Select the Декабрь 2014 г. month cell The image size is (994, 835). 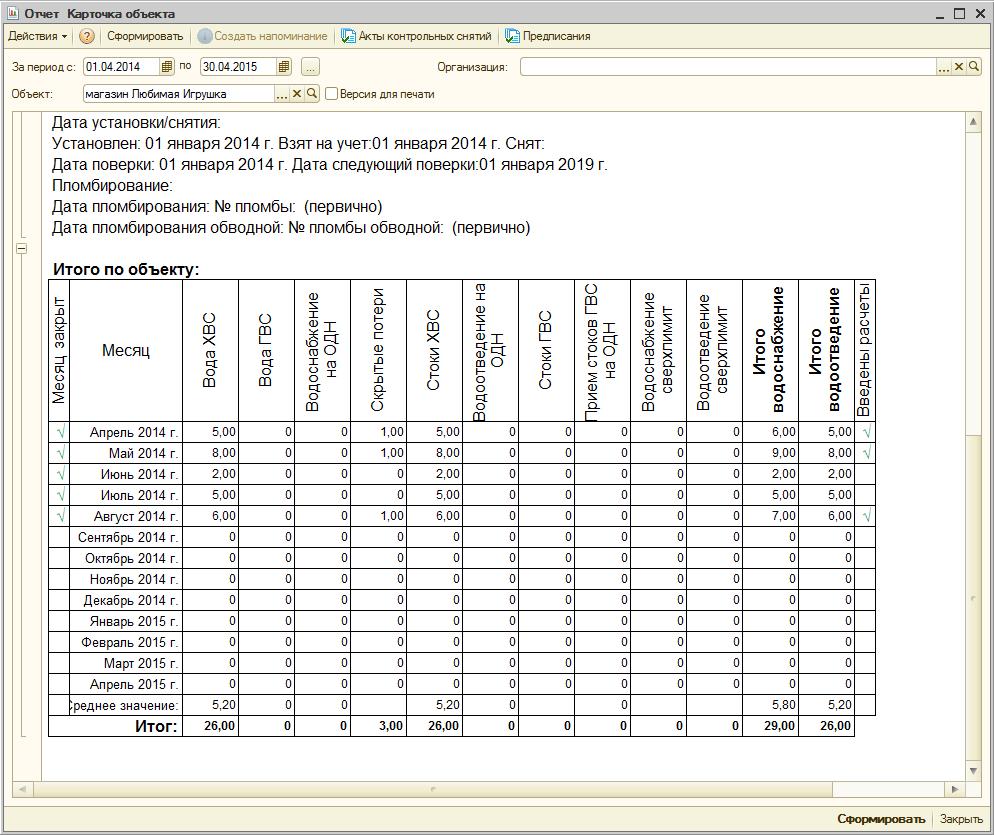tap(126, 600)
